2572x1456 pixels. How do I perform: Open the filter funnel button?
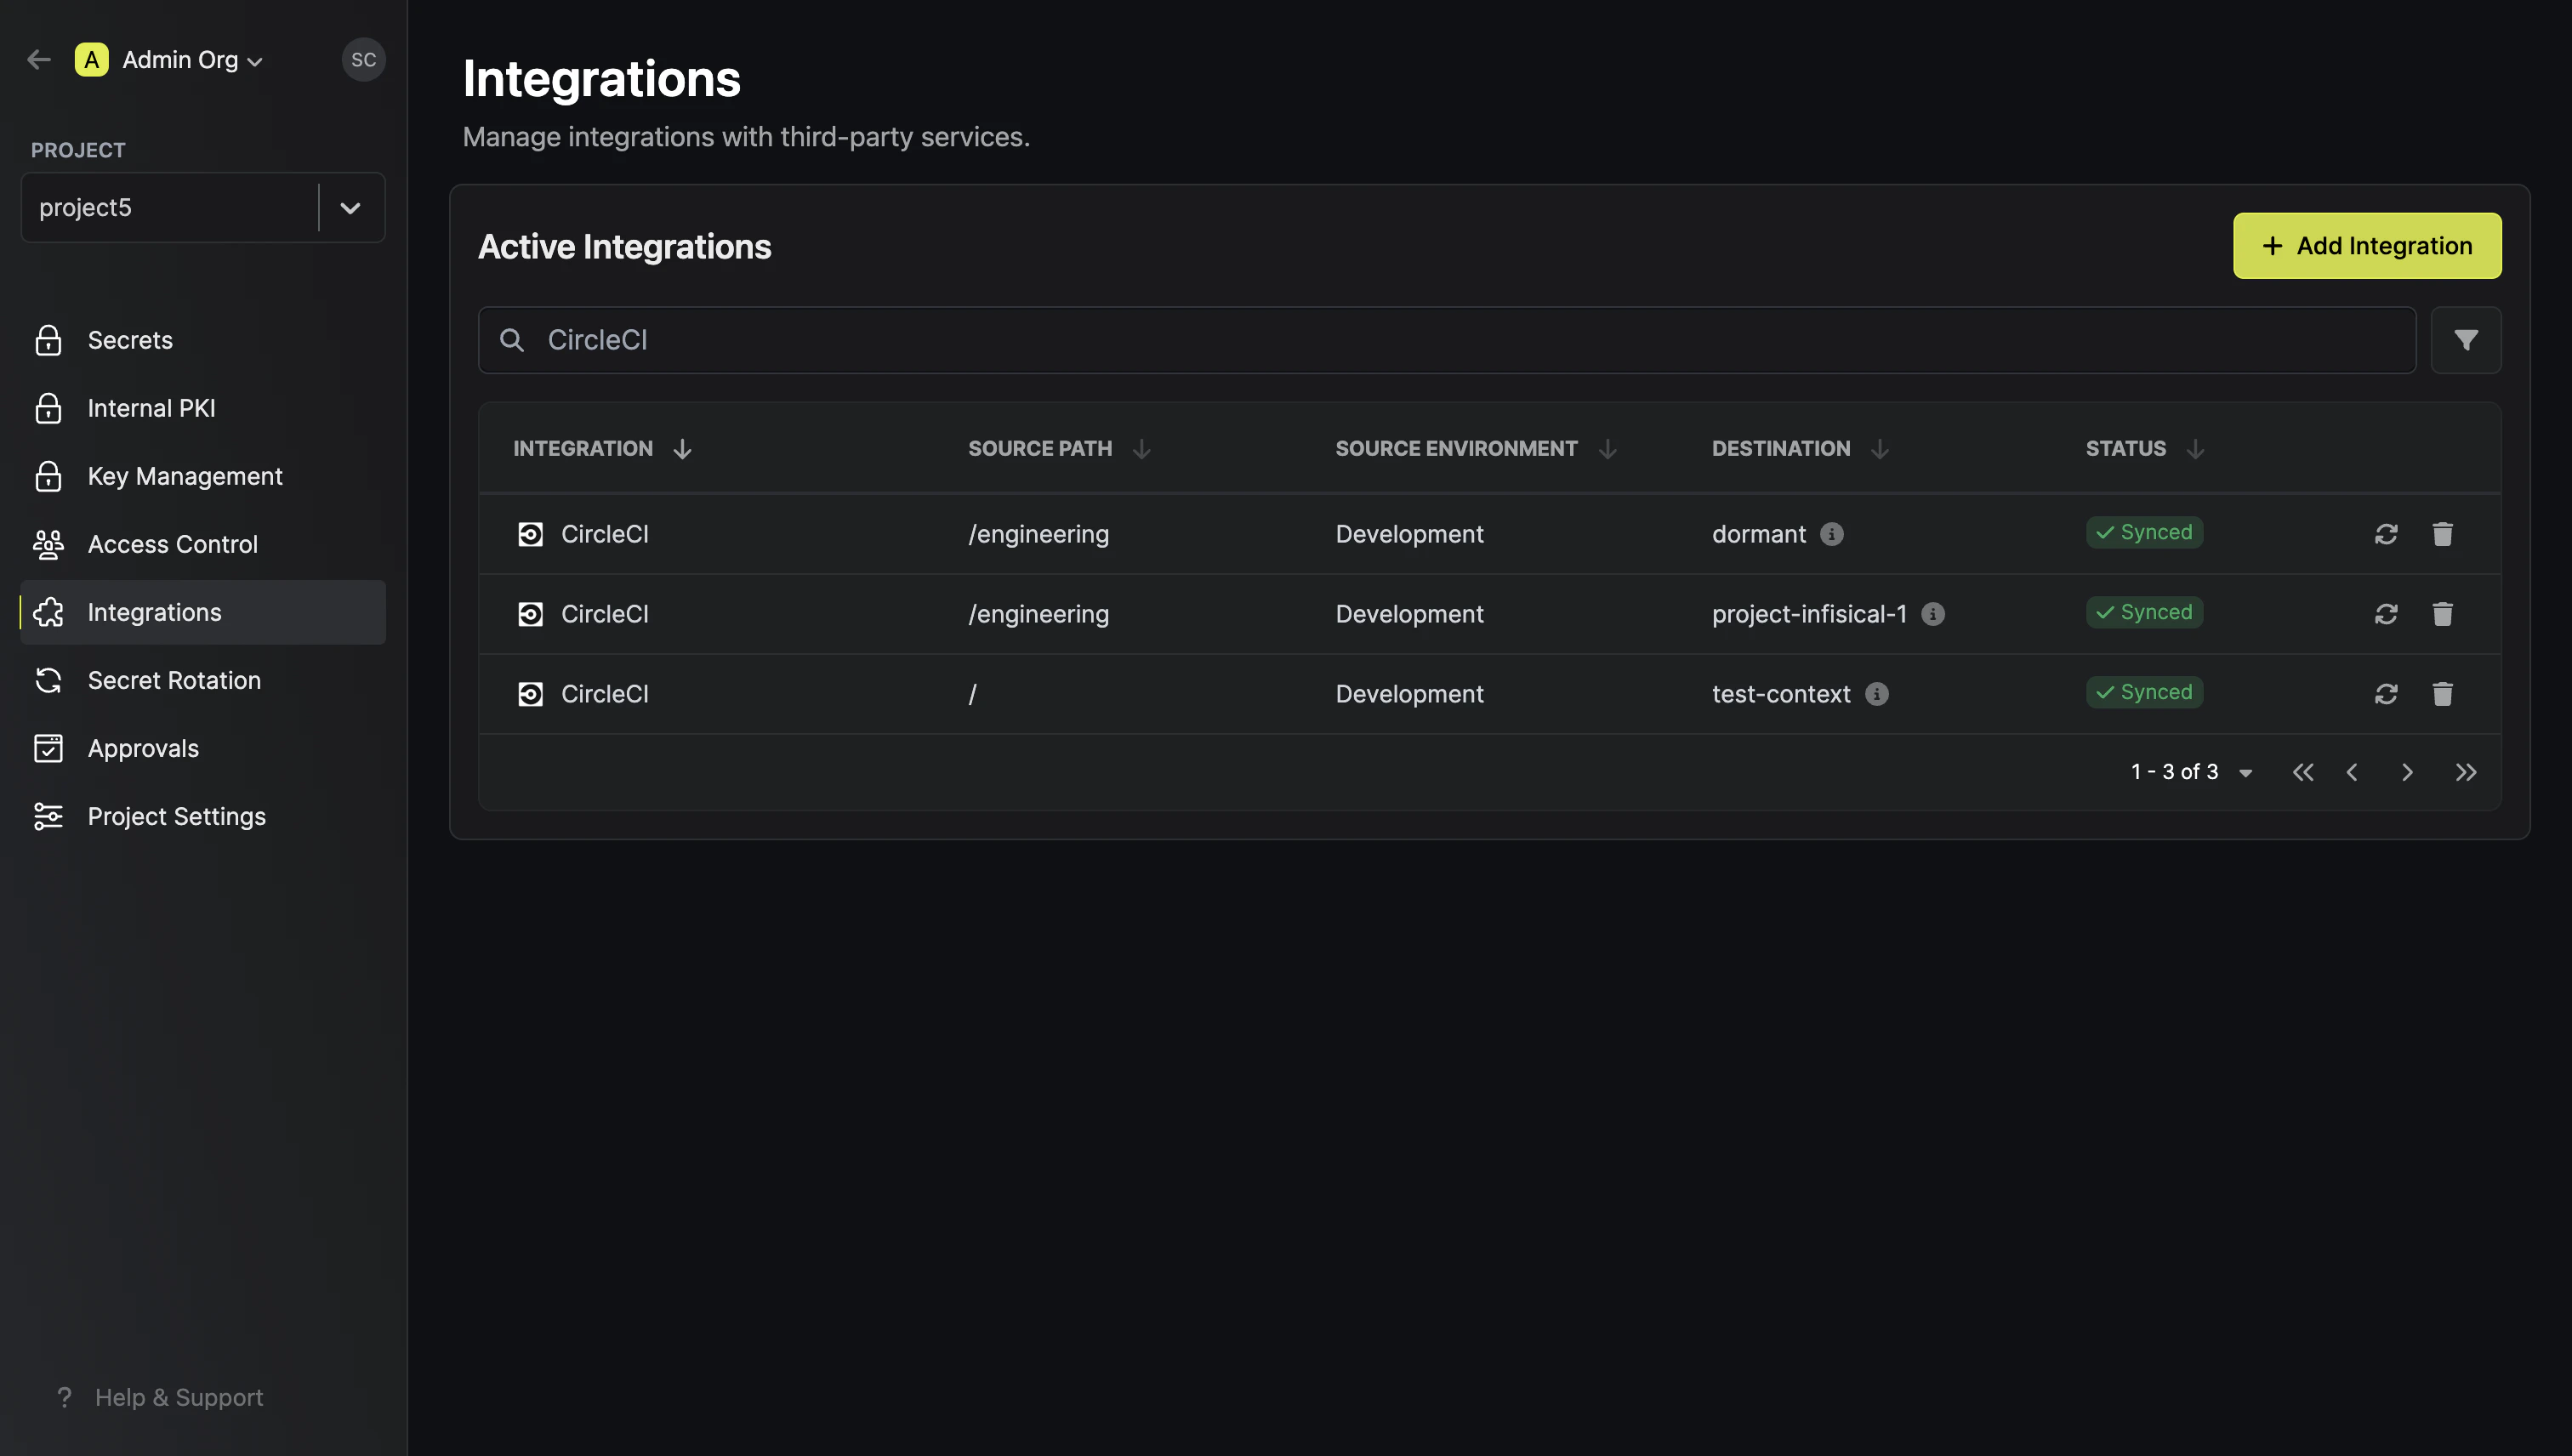pos(2465,340)
